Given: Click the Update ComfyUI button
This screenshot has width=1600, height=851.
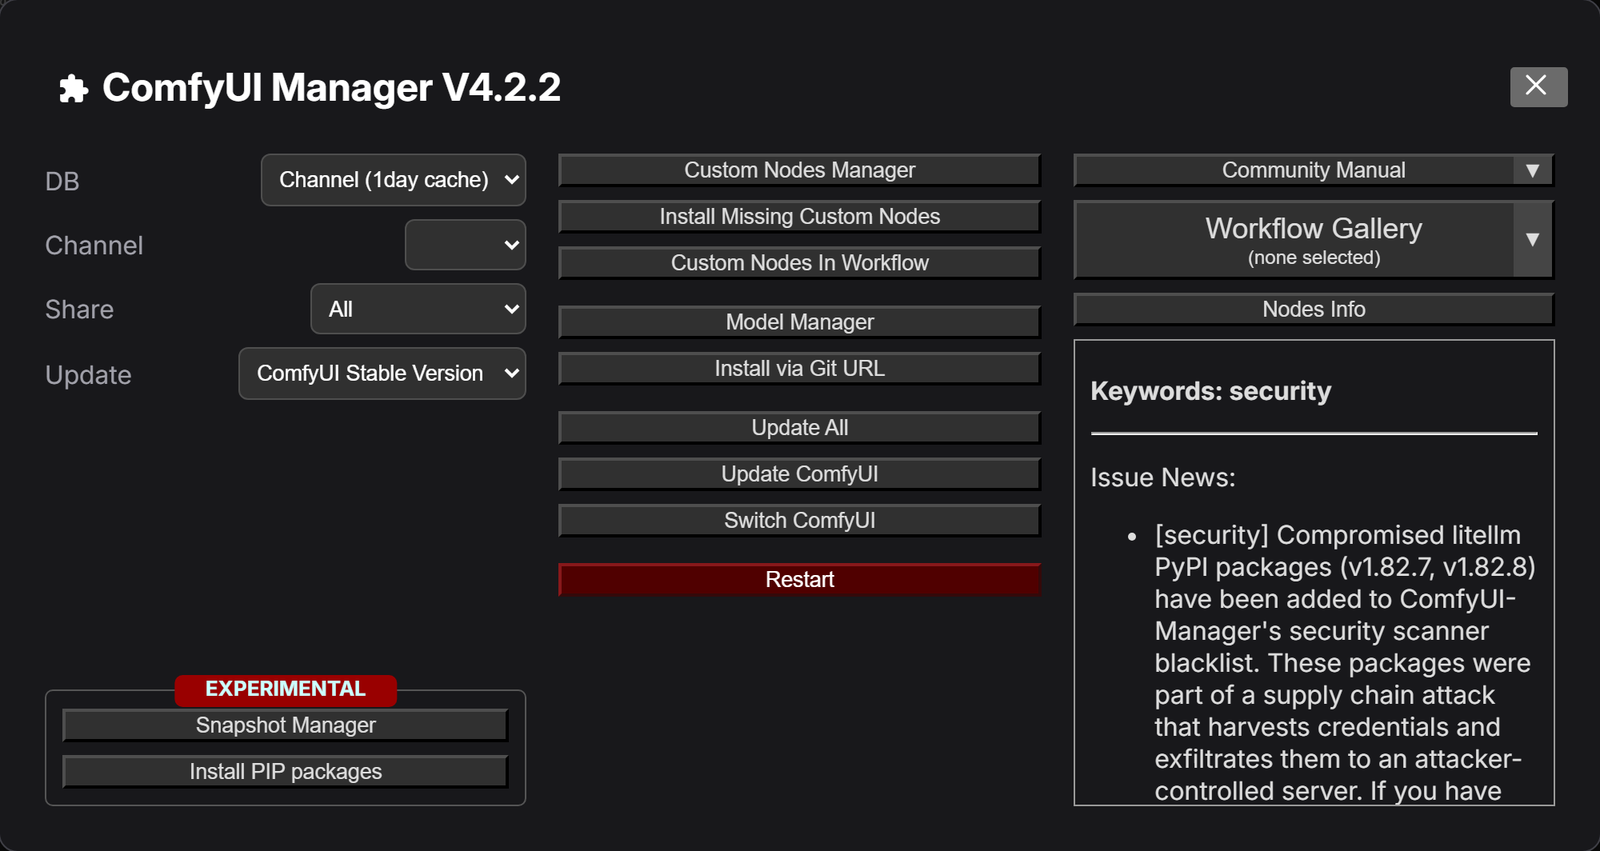Looking at the screenshot, I should pos(799,474).
